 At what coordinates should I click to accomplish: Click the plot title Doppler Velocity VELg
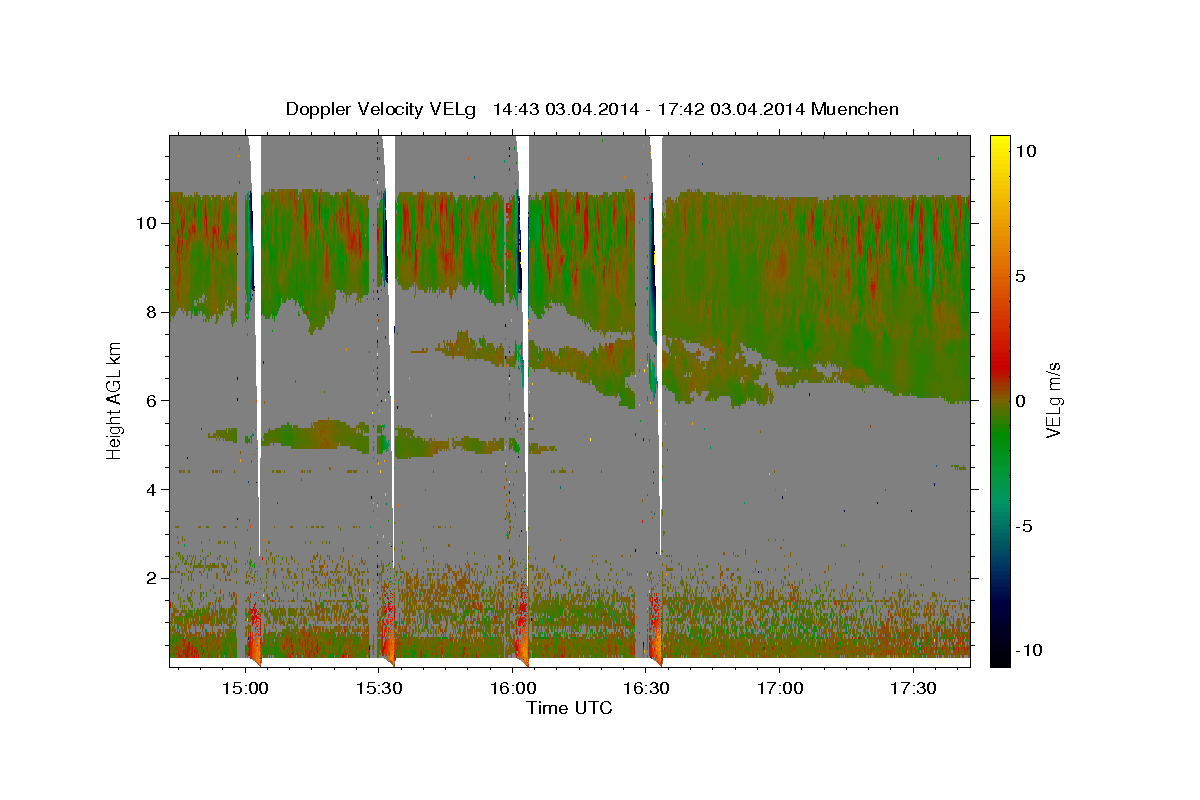(x=592, y=109)
